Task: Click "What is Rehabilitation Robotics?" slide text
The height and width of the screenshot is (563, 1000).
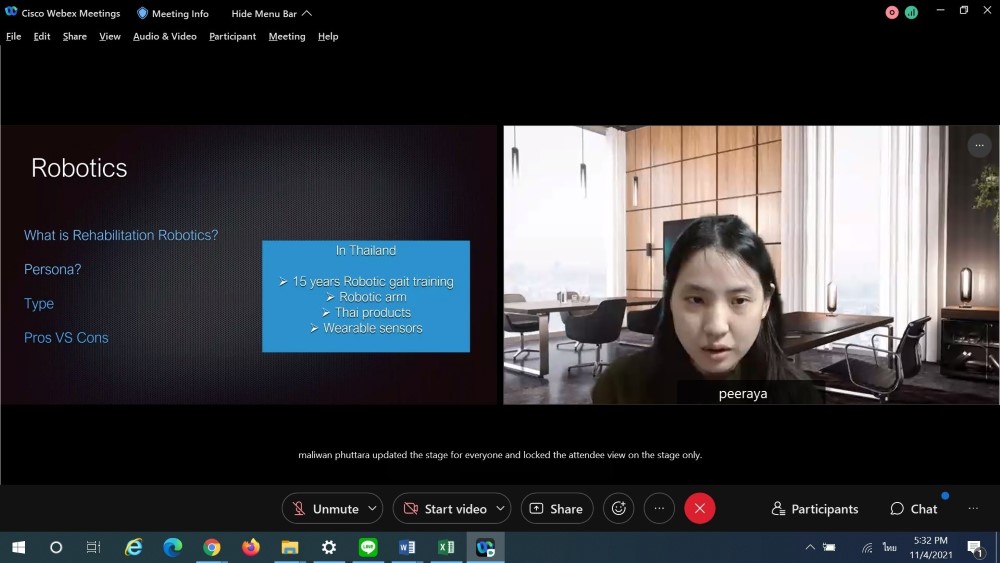Action: [121, 235]
